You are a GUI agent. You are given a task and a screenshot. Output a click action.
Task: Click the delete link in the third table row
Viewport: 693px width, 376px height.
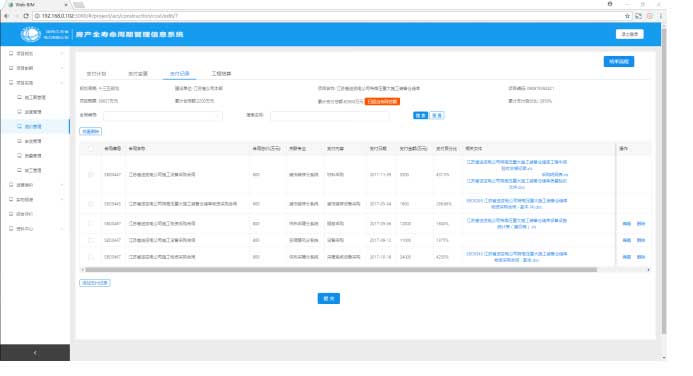click(641, 224)
